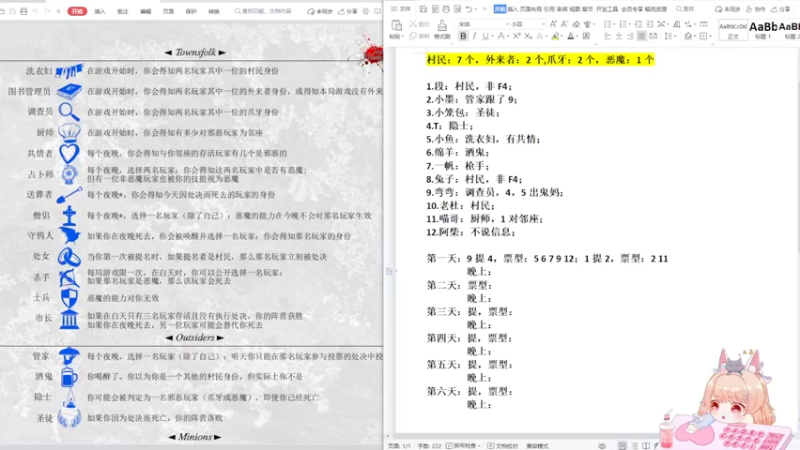Click the increase font size icon
This screenshot has height=450, width=800.
pyautogui.click(x=553, y=24)
